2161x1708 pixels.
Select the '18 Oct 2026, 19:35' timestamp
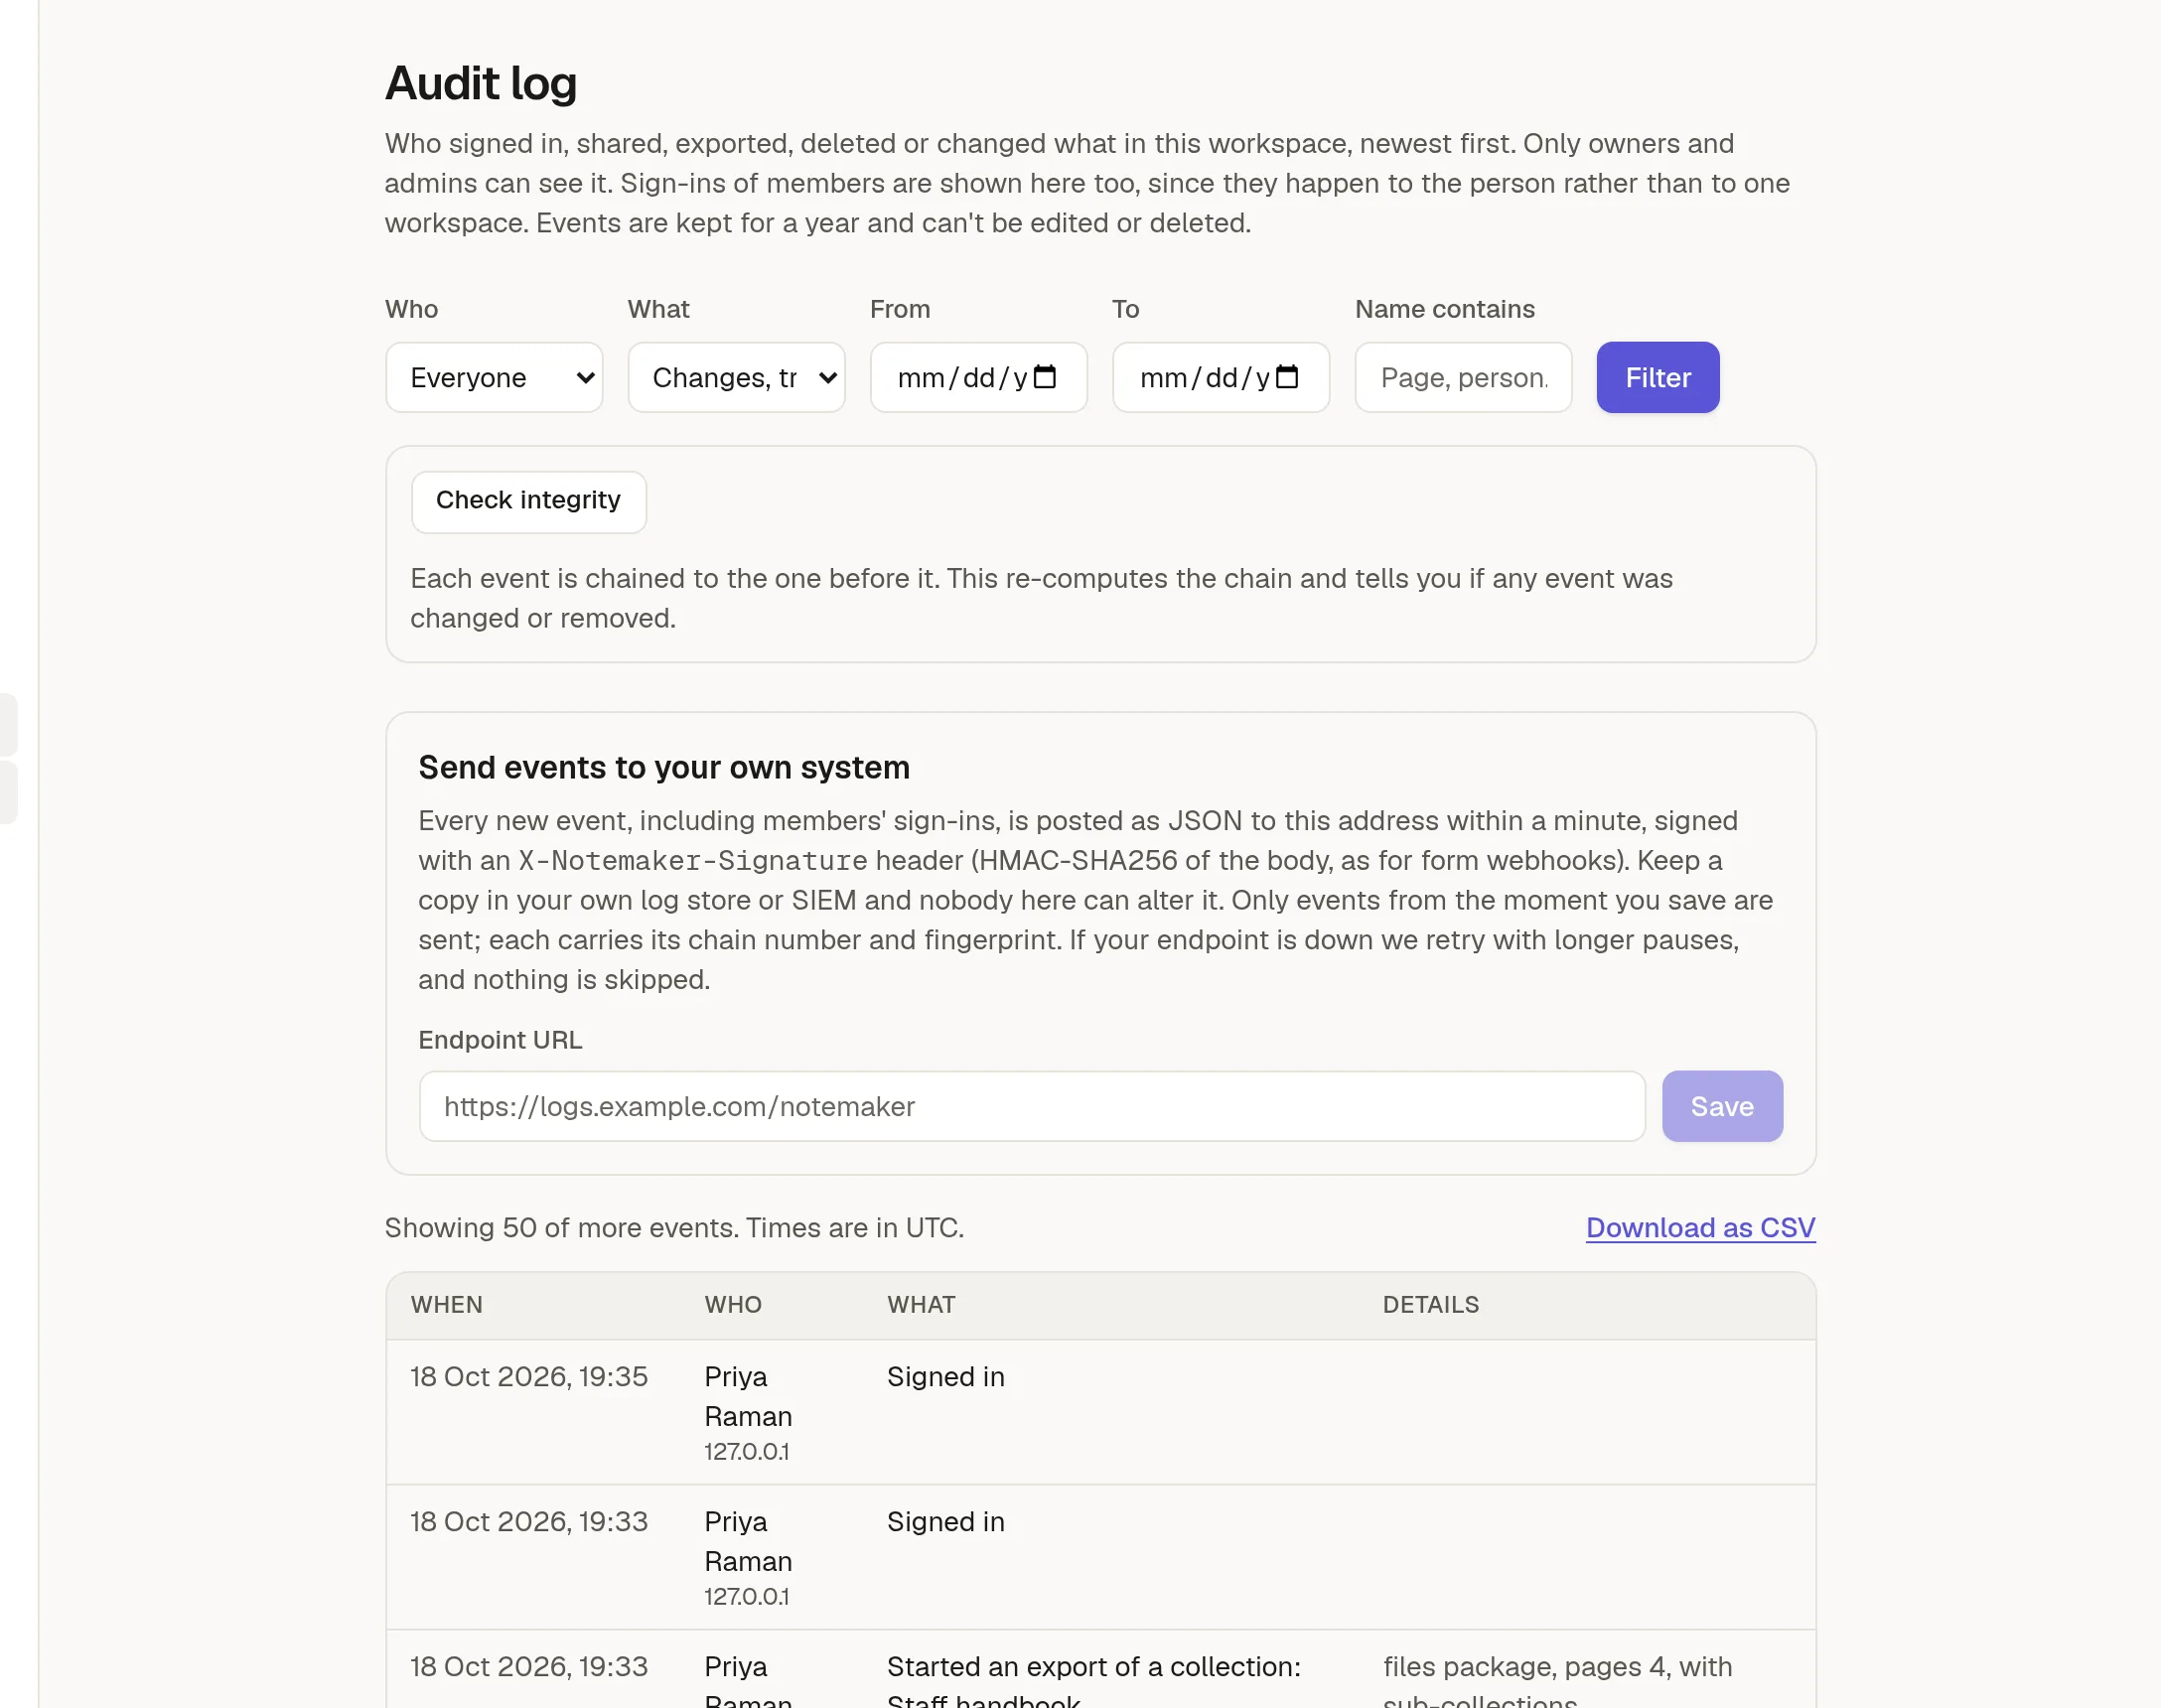point(529,1377)
